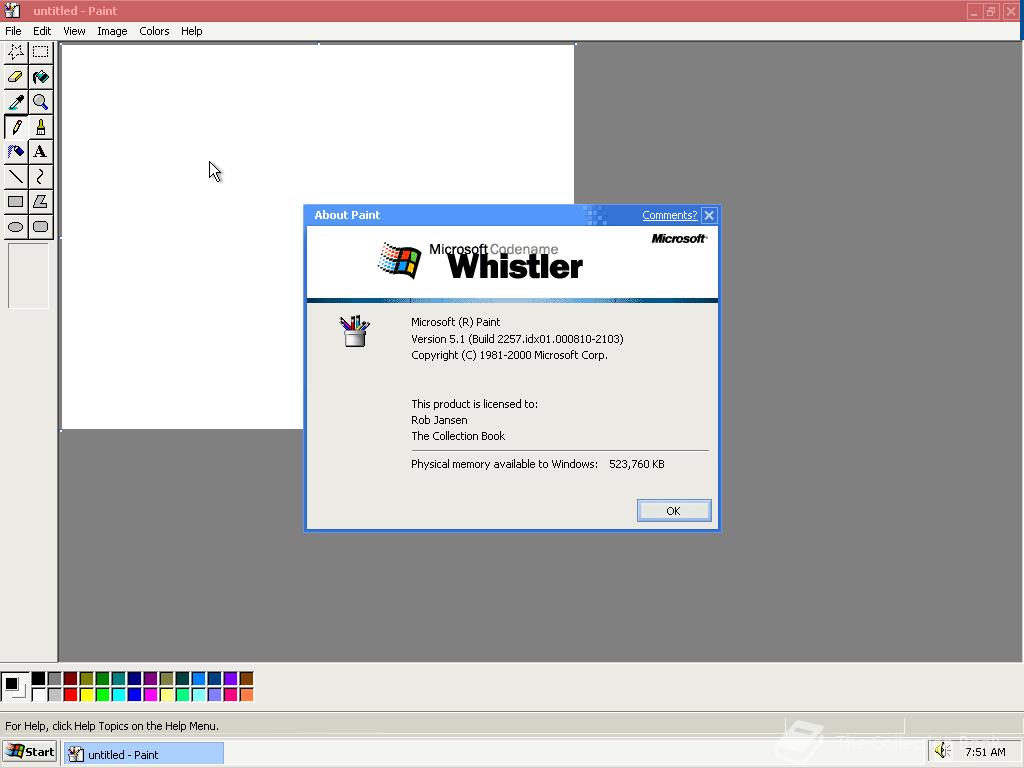Screen dimensions: 1024x768
Task: Select the brown color swatch
Action: (247, 679)
